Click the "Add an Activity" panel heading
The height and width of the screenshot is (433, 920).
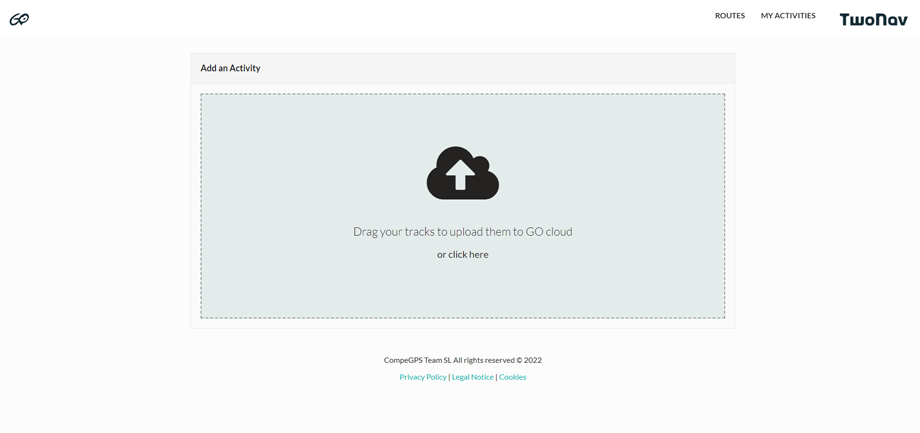click(x=230, y=68)
